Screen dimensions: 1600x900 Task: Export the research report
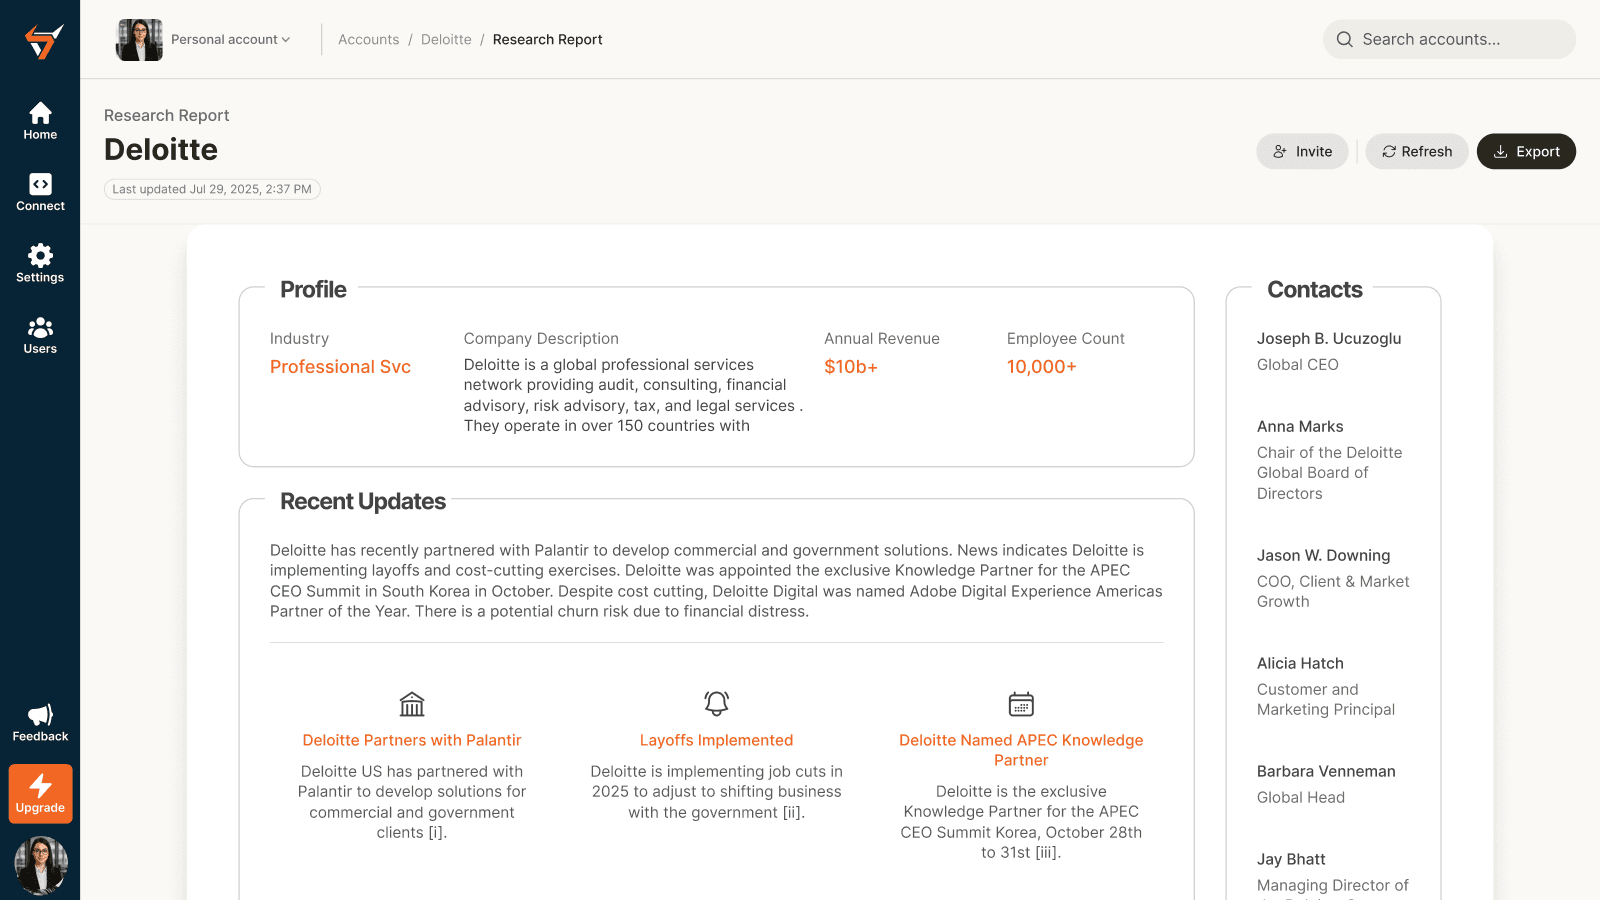pos(1526,152)
